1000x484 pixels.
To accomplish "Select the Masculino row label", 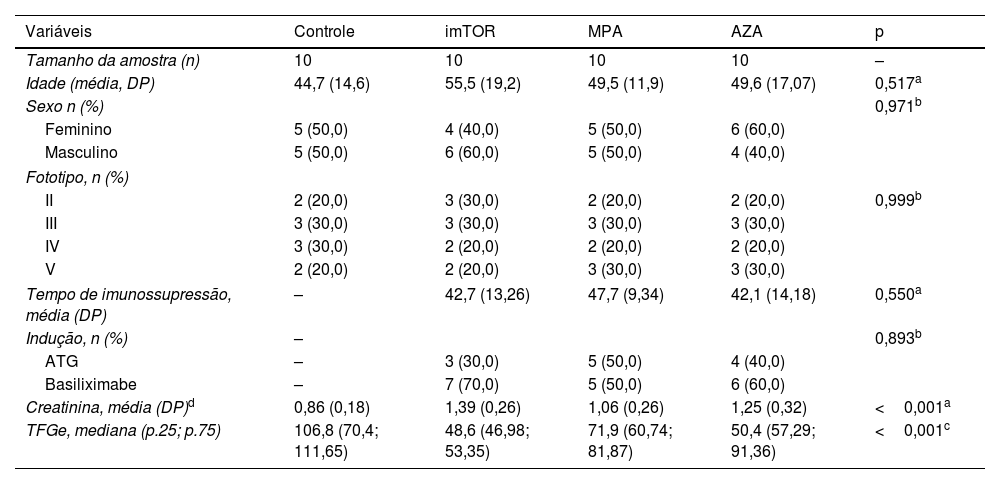I will (79, 152).
